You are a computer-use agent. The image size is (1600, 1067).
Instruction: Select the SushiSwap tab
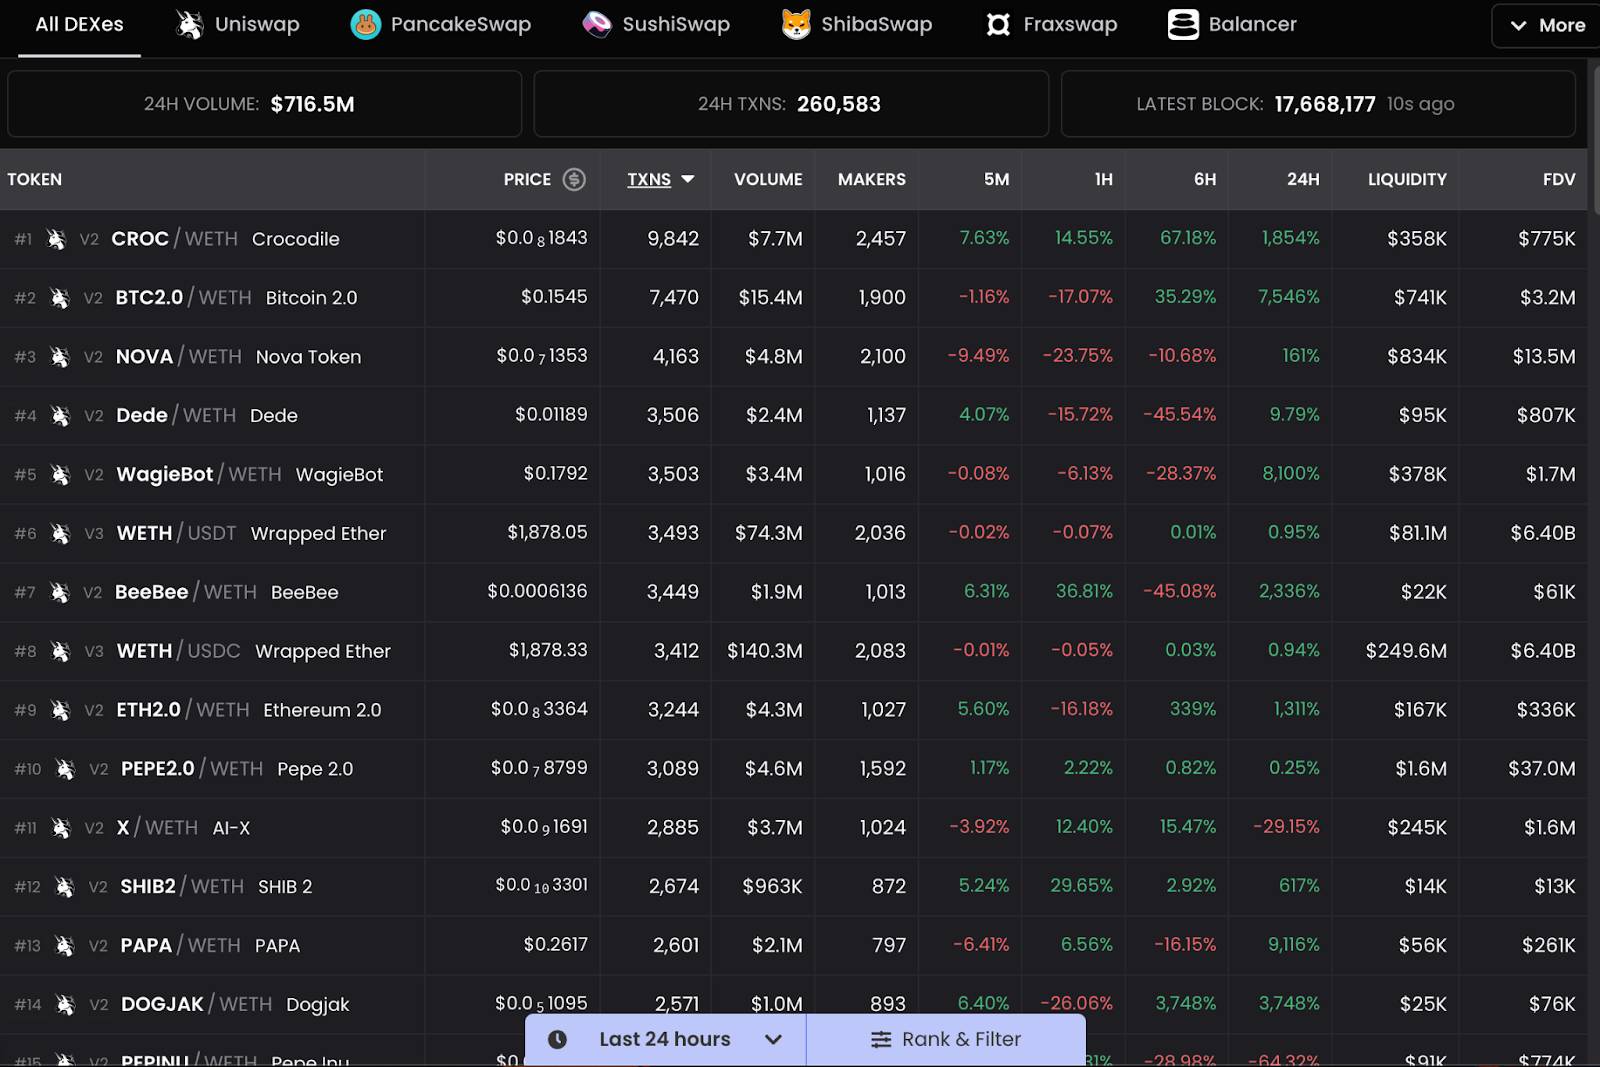coord(656,24)
